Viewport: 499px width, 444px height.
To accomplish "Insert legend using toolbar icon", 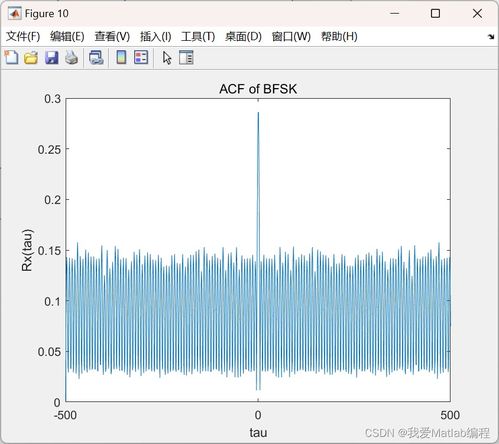I will [141, 57].
